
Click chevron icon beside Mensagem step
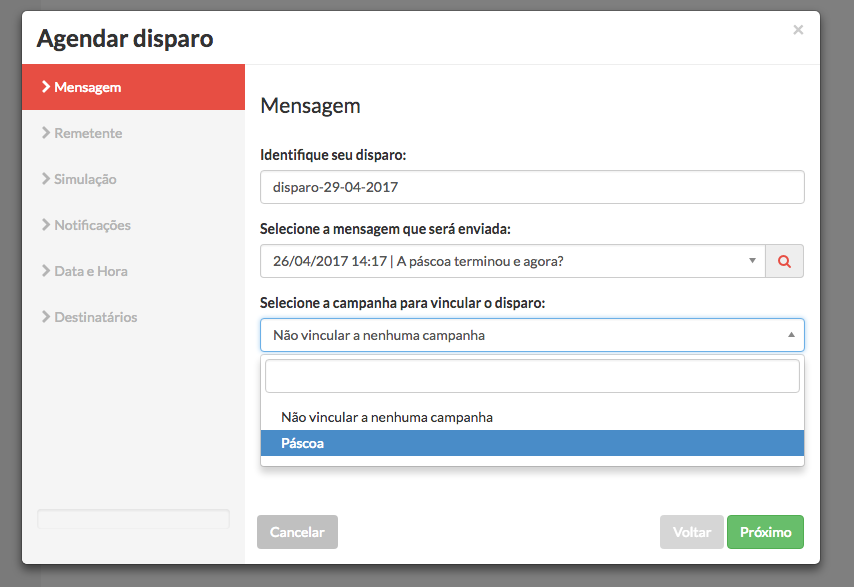(x=46, y=87)
